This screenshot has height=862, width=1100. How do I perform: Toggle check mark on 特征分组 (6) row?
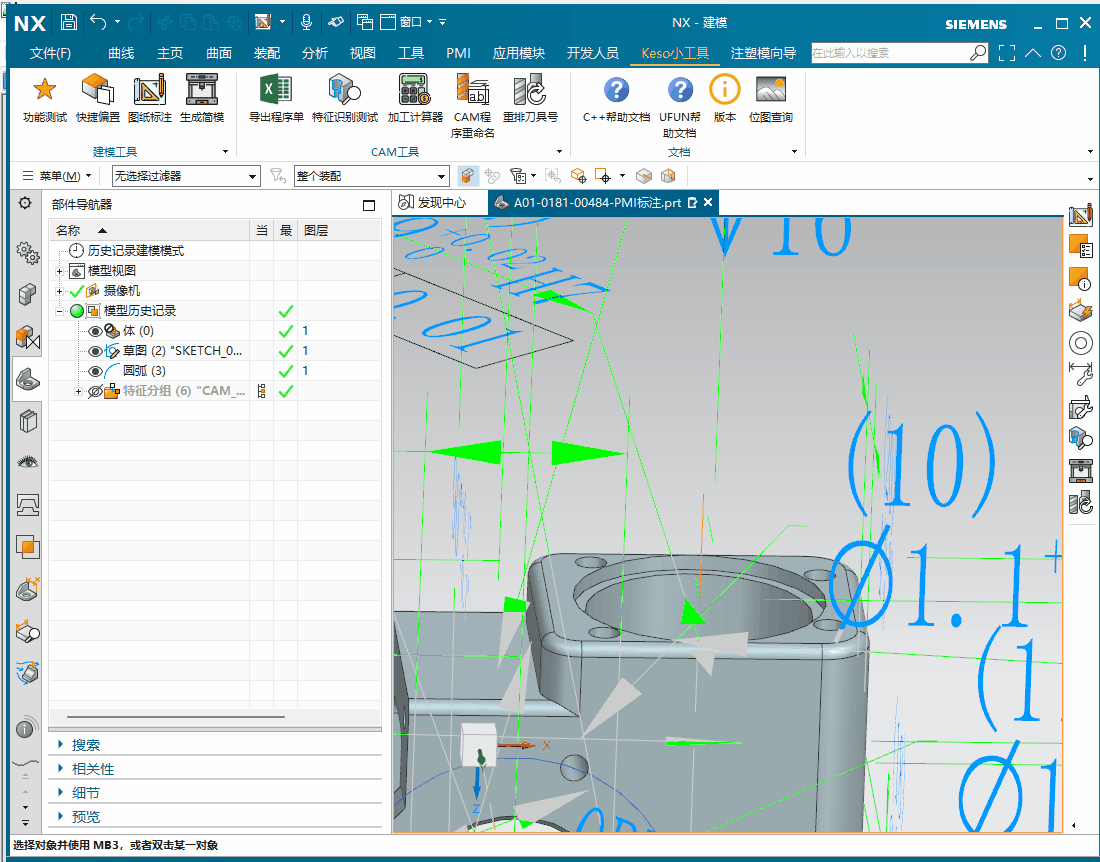pos(286,391)
